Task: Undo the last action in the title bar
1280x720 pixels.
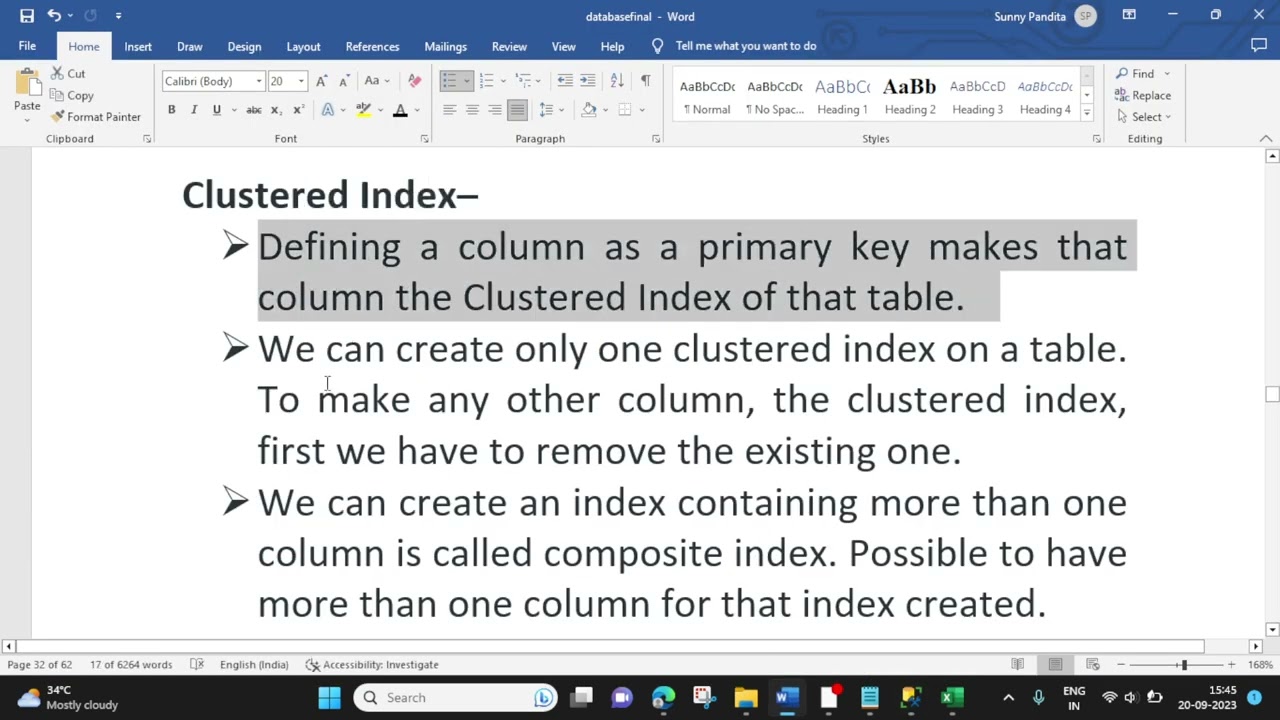Action: point(54,16)
